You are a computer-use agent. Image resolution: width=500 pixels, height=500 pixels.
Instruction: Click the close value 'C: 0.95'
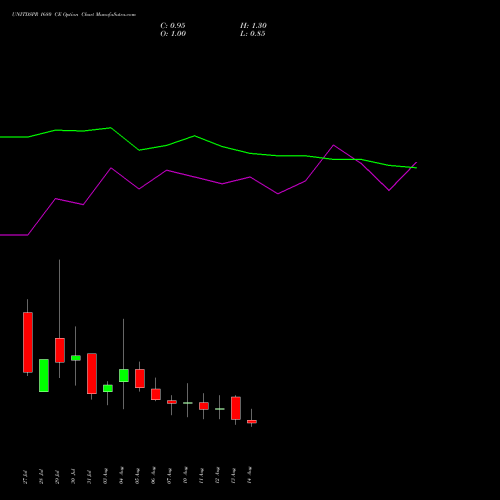point(173,26)
